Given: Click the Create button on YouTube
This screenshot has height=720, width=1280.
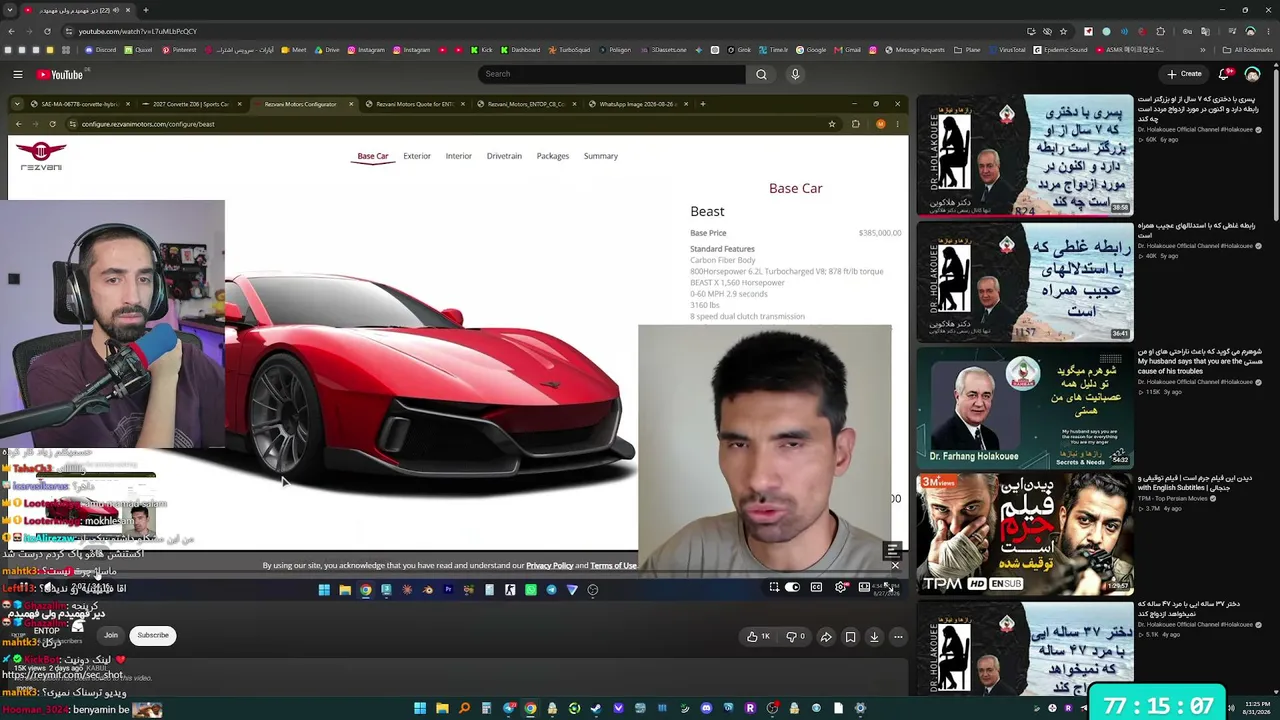Looking at the screenshot, I should pyautogui.click(x=1184, y=74).
